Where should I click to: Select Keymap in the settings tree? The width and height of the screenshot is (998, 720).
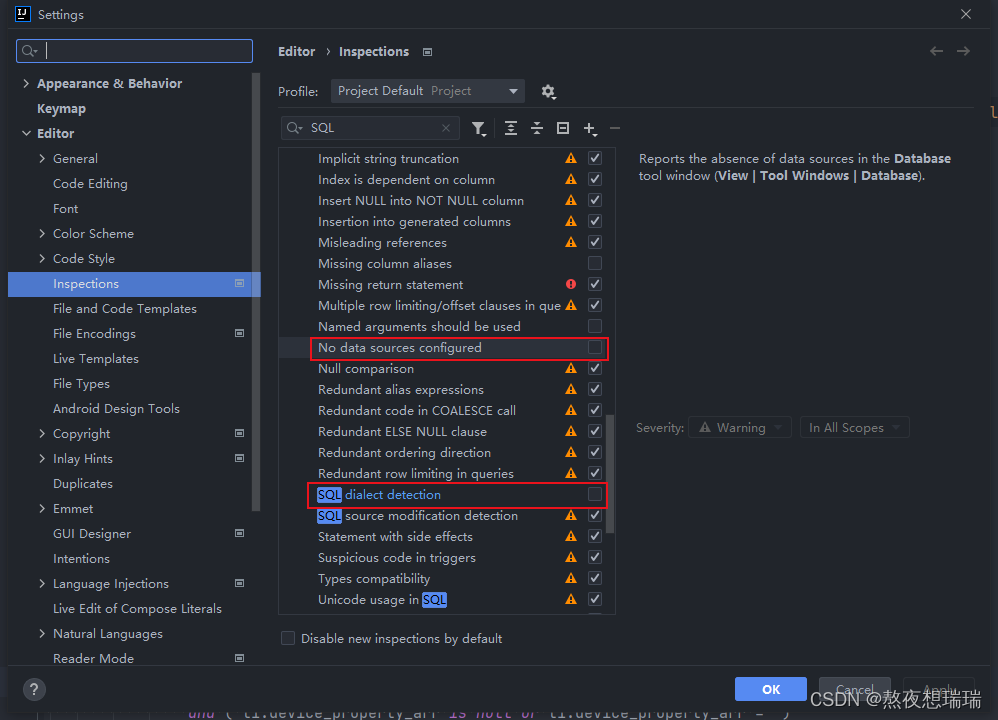coord(61,109)
